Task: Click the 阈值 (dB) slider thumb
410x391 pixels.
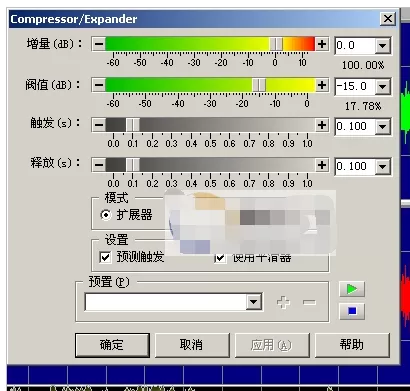Action: click(x=259, y=85)
